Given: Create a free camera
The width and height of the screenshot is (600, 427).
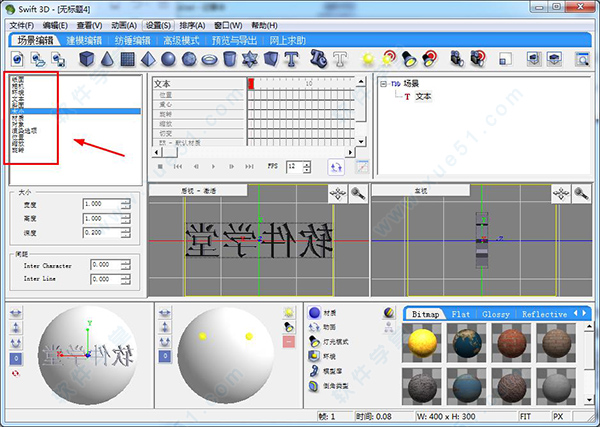Looking at the screenshot, I should point(457,59).
